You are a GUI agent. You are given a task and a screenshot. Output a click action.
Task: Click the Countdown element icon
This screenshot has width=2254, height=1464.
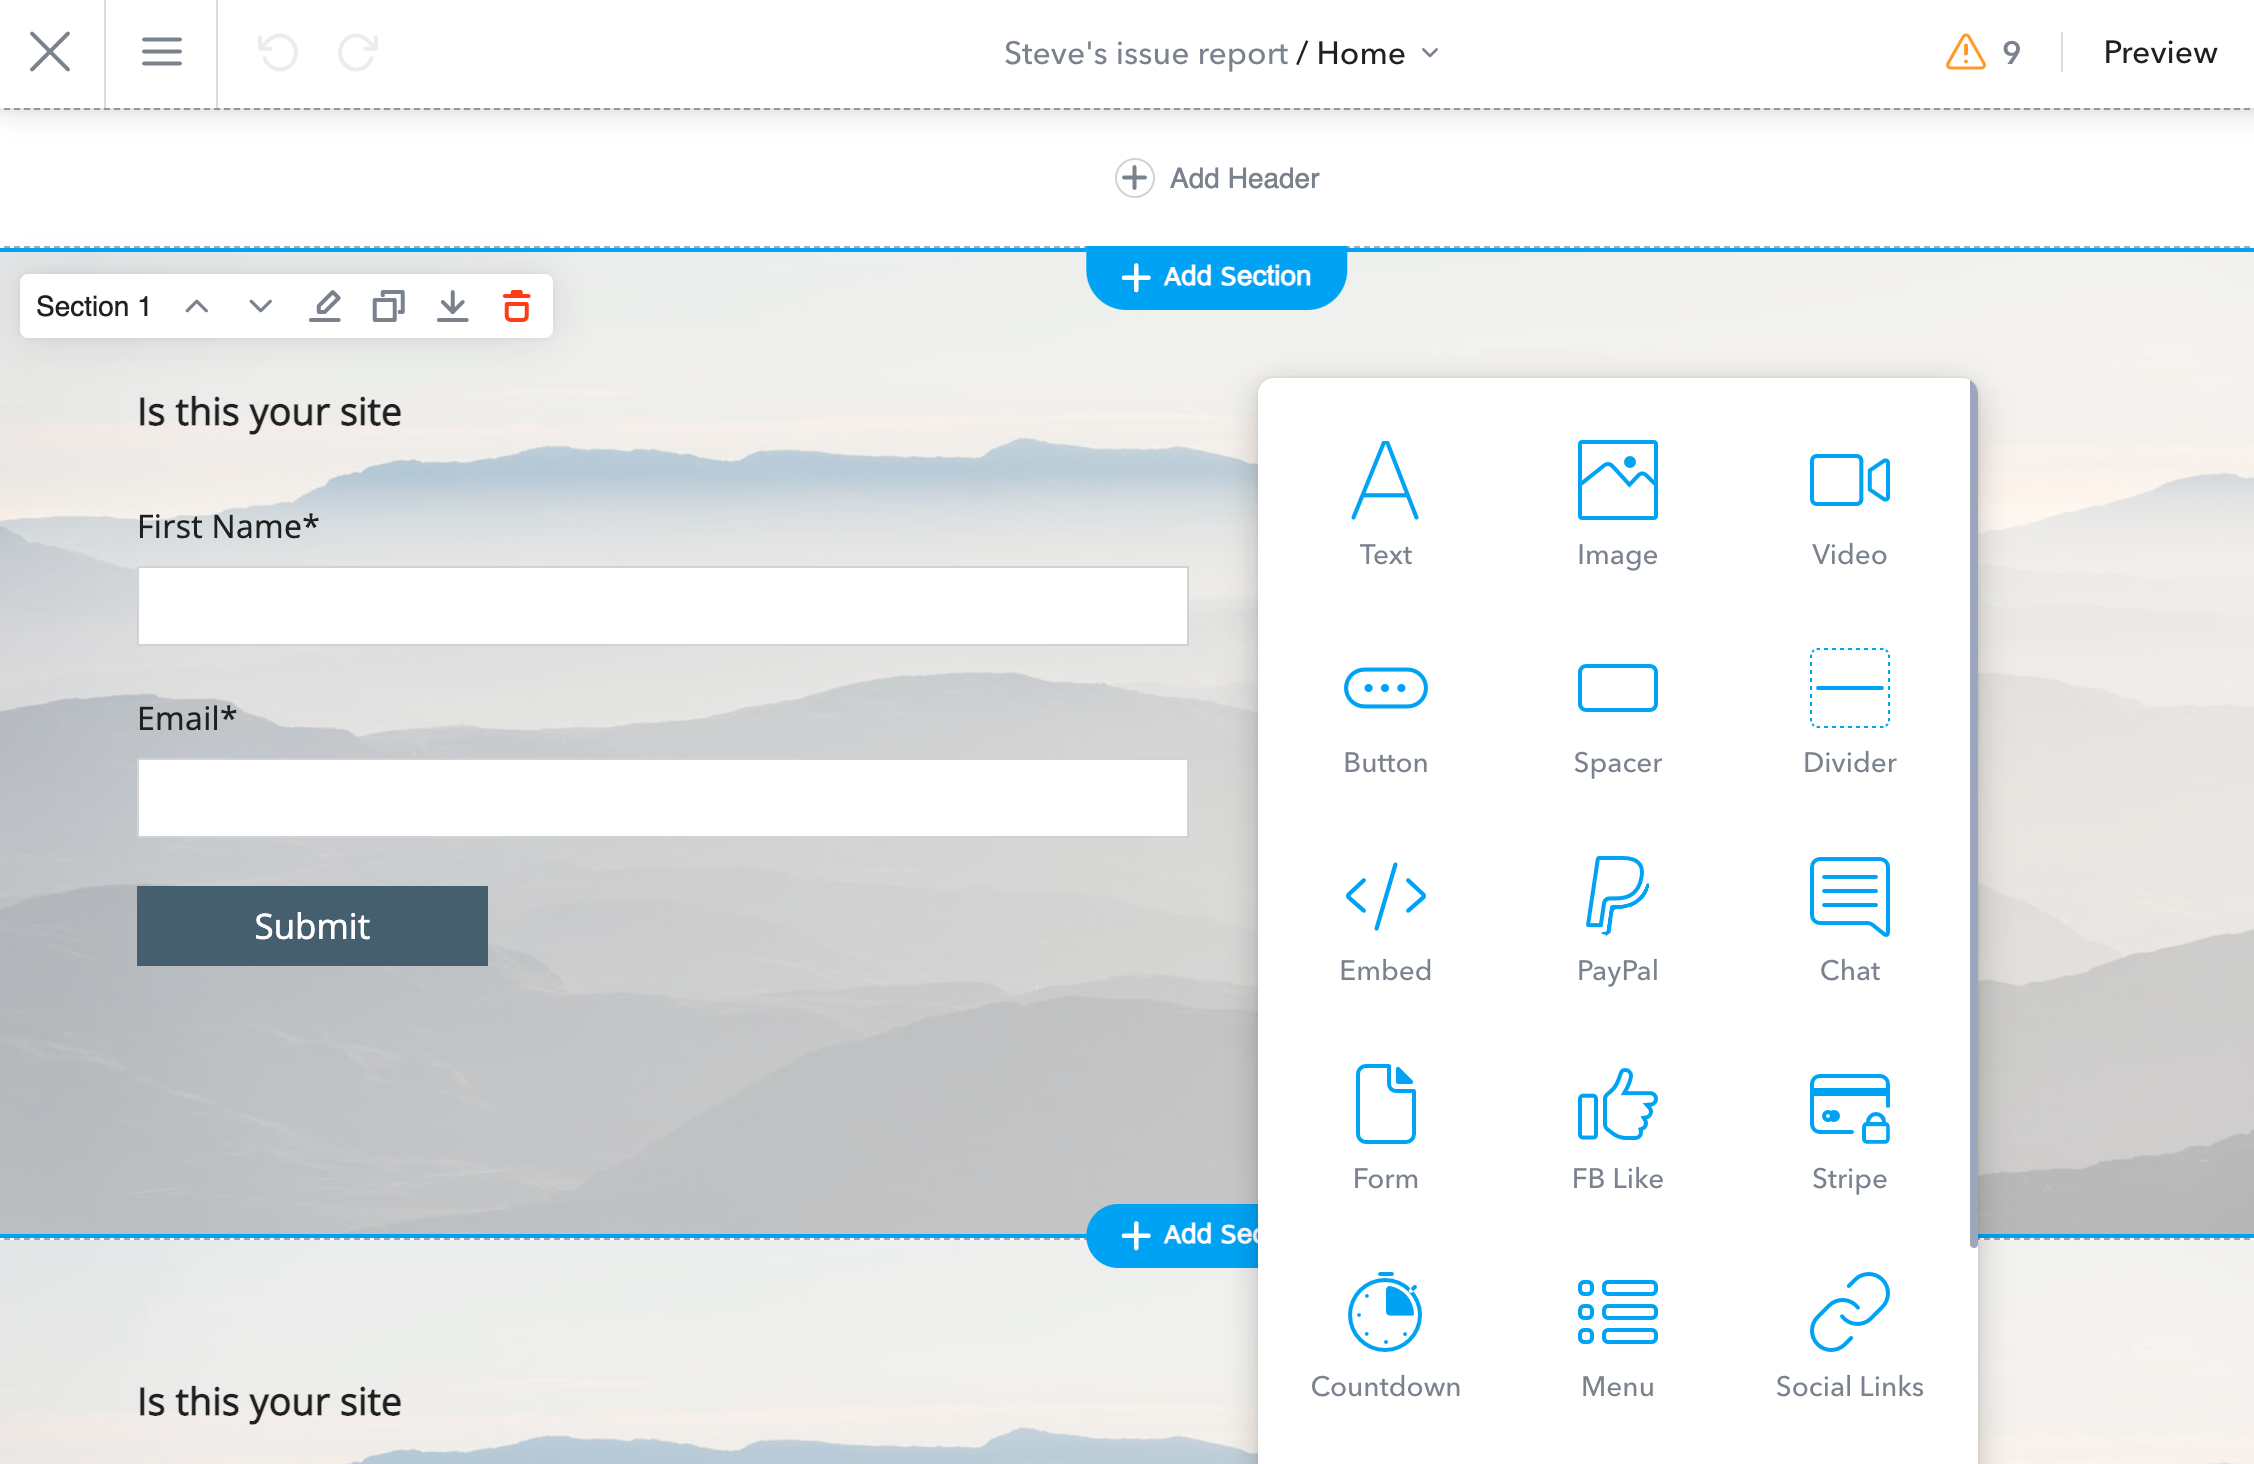(1385, 1313)
